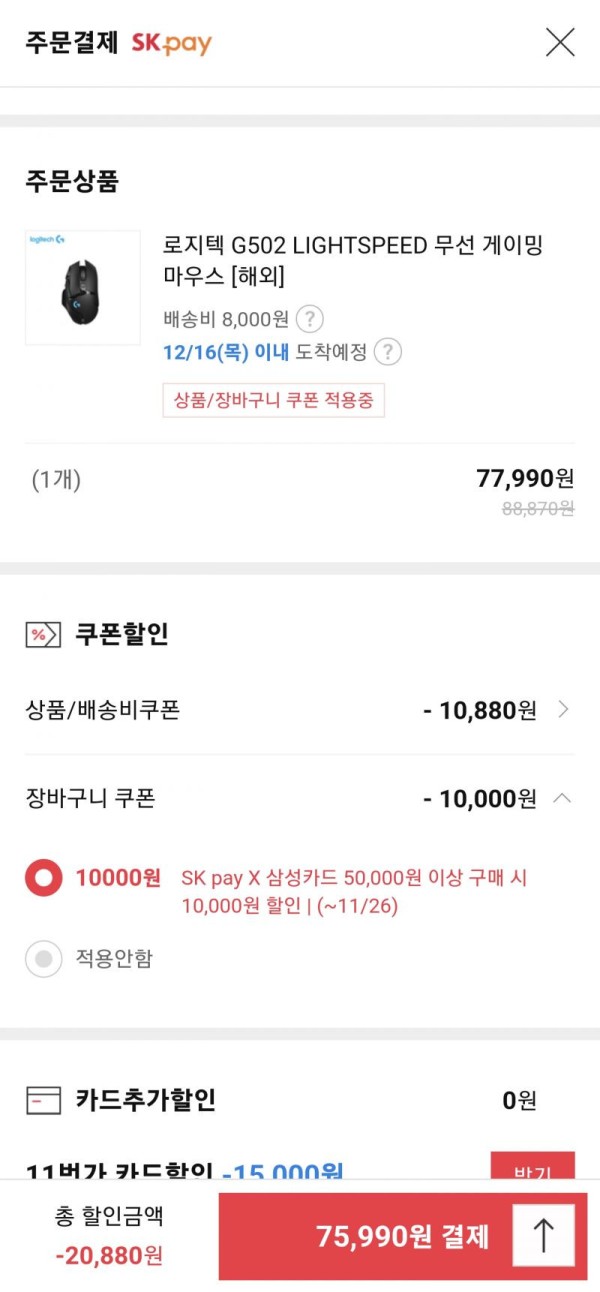Tap the 장바구니 쿠폰 row label
Image resolution: width=600 pixels, height=1292 pixels.
point(90,798)
